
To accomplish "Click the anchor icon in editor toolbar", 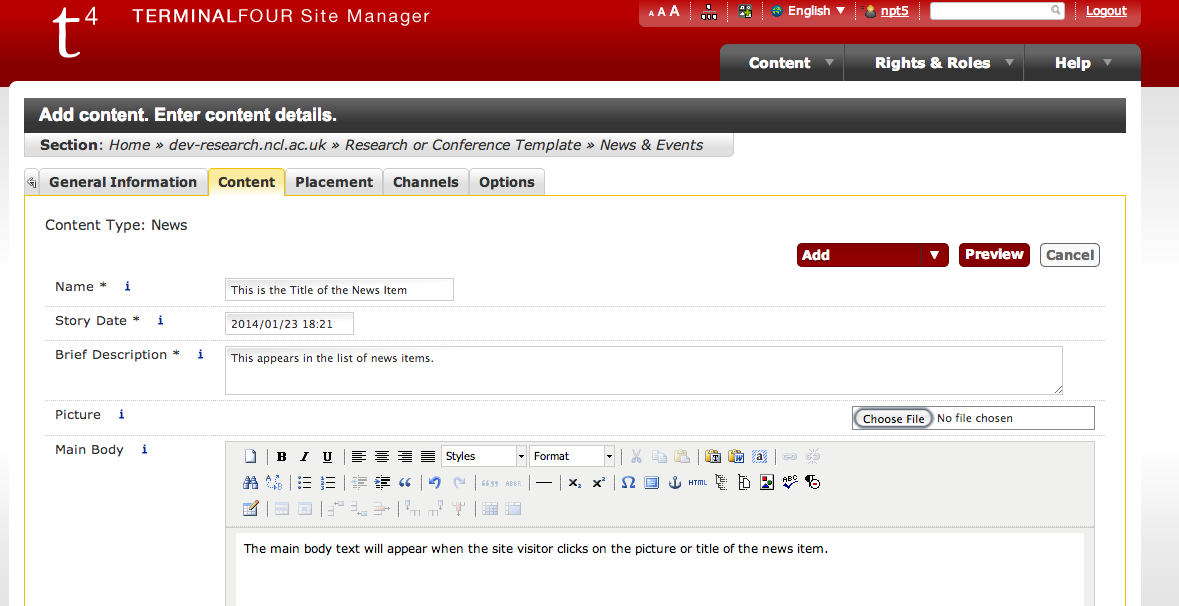I will (675, 483).
